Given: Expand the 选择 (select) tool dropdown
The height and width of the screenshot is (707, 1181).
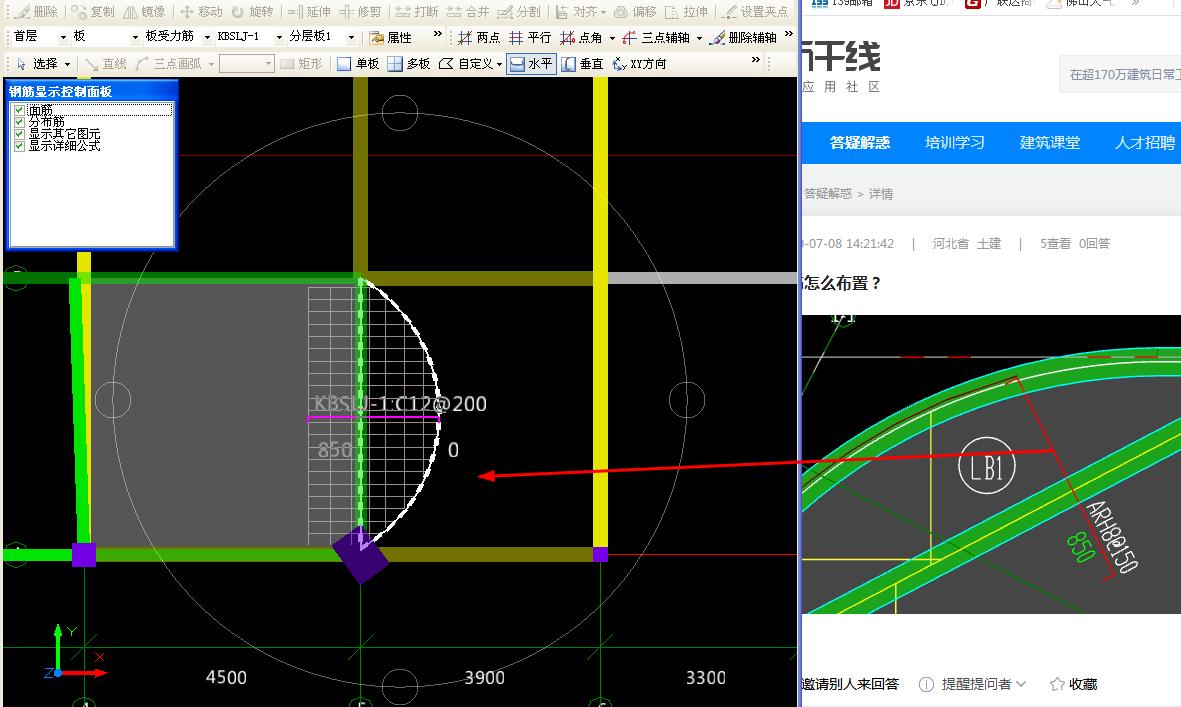Looking at the screenshot, I should [x=67, y=65].
